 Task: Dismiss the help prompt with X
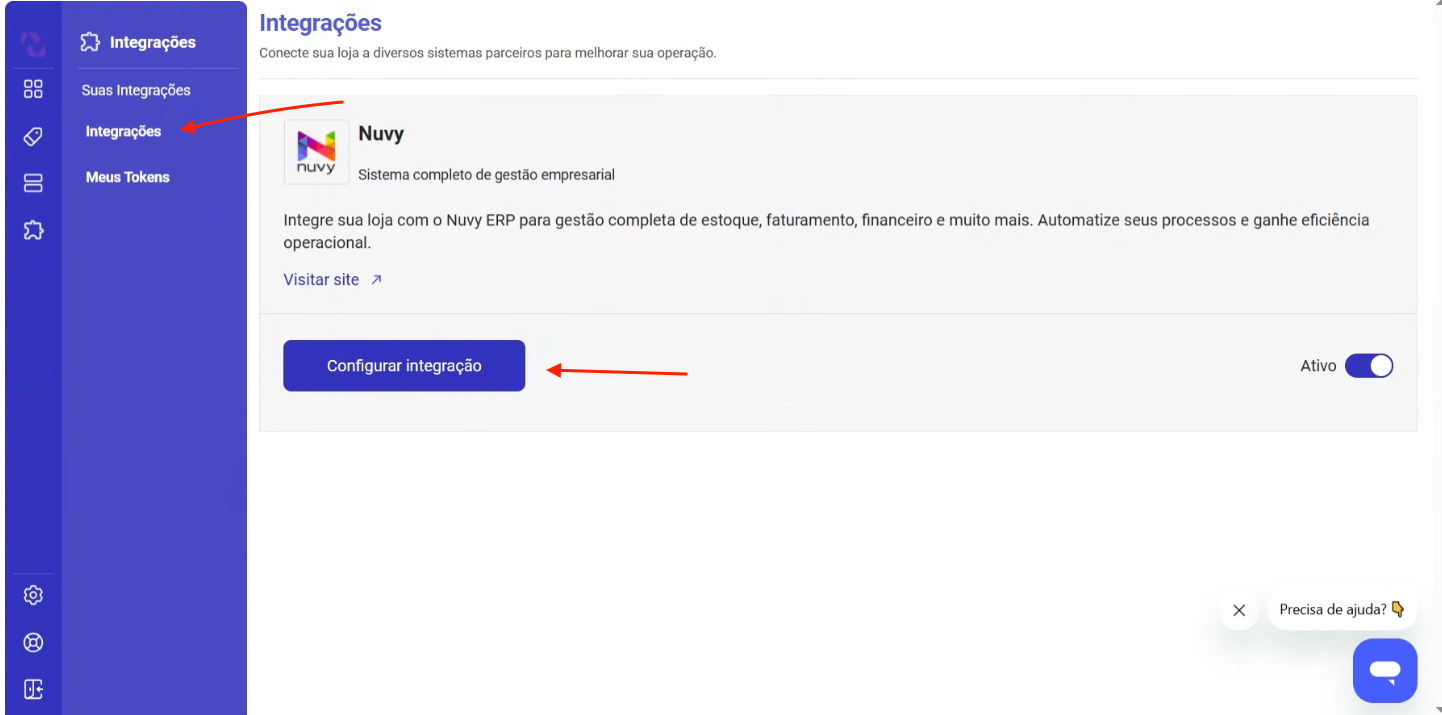click(x=1239, y=610)
